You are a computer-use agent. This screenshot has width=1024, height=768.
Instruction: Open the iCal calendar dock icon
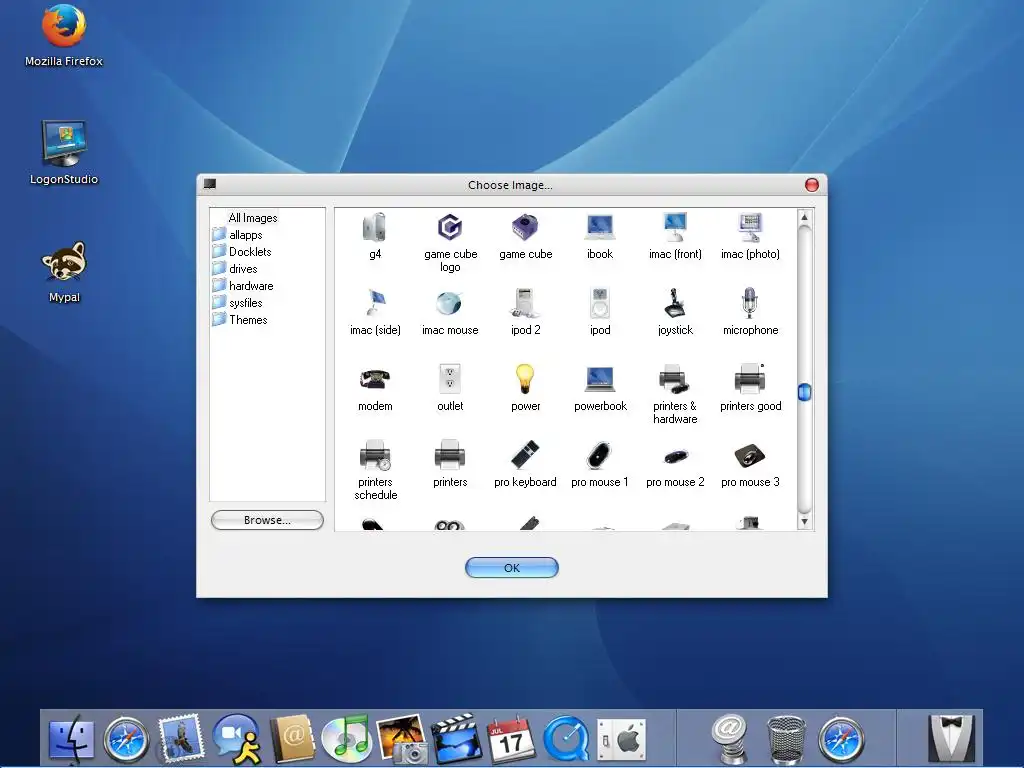(x=511, y=739)
